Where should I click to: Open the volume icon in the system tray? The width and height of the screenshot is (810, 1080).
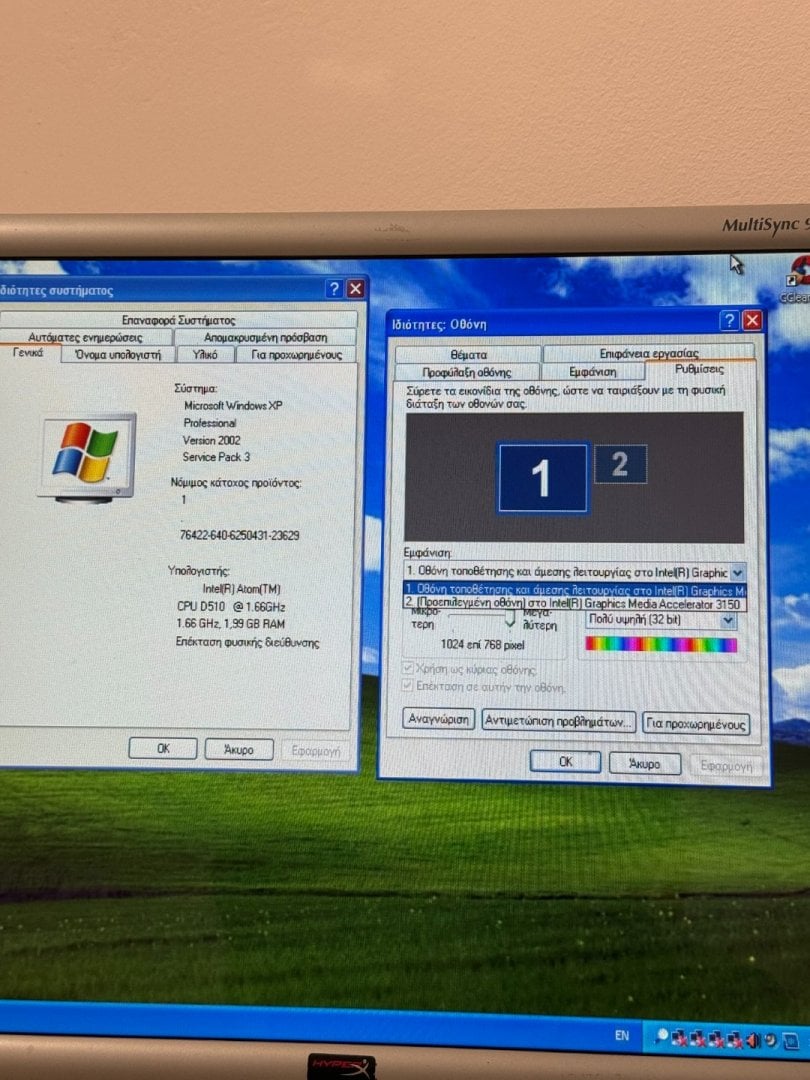click(x=755, y=1039)
